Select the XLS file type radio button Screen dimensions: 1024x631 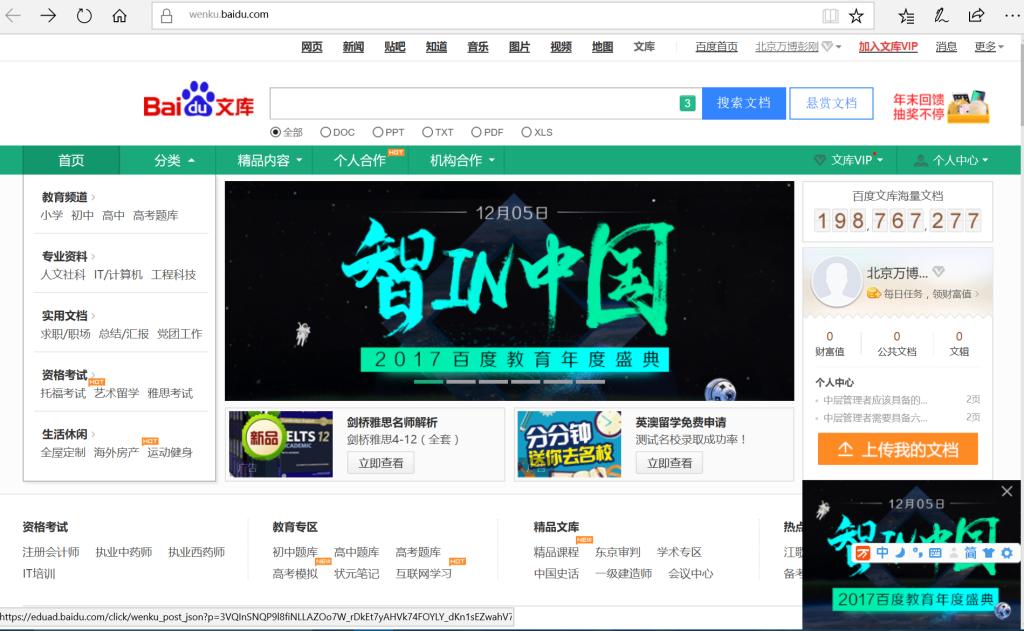(x=526, y=132)
